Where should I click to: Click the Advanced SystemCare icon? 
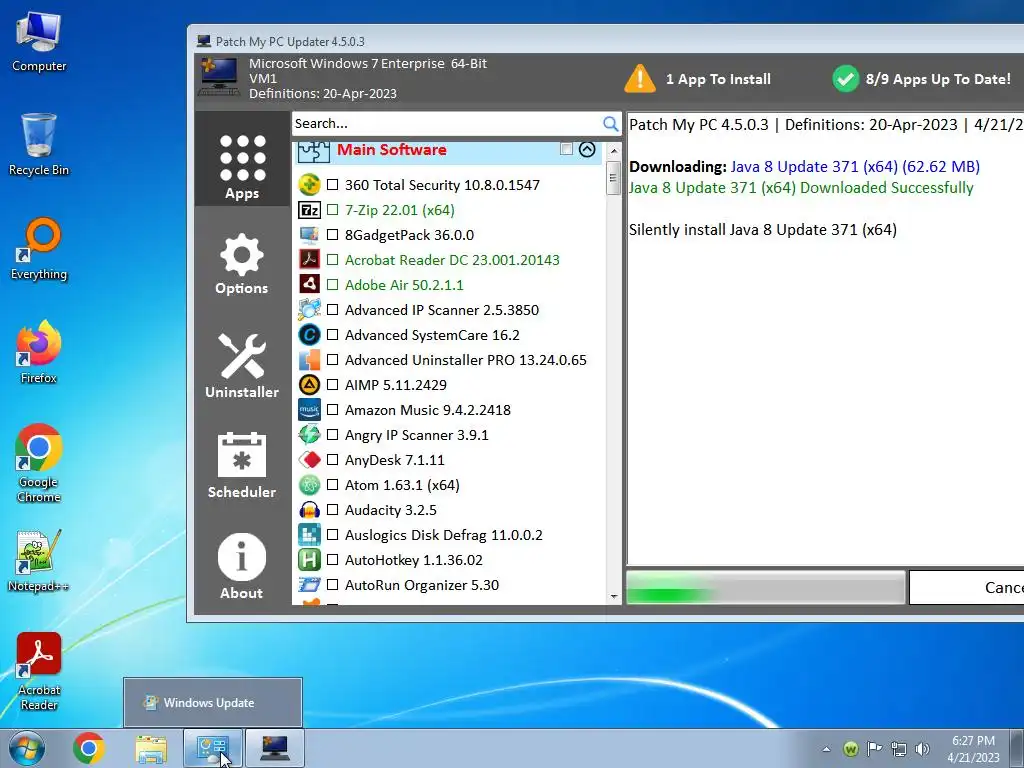click(310, 335)
